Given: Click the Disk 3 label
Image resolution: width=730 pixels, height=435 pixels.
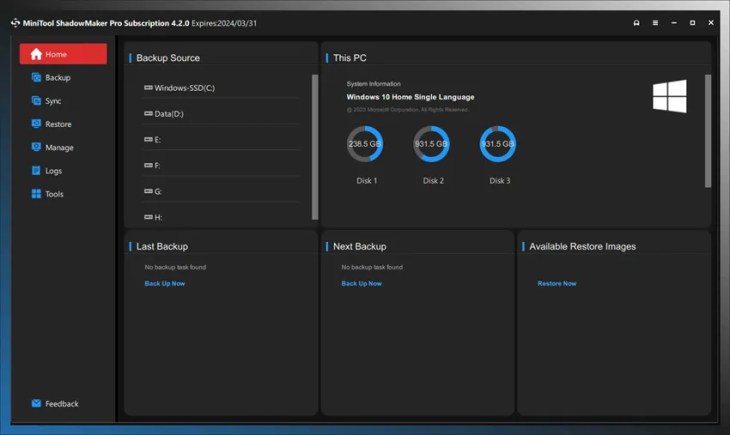Looking at the screenshot, I should click(x=500, y=181).
